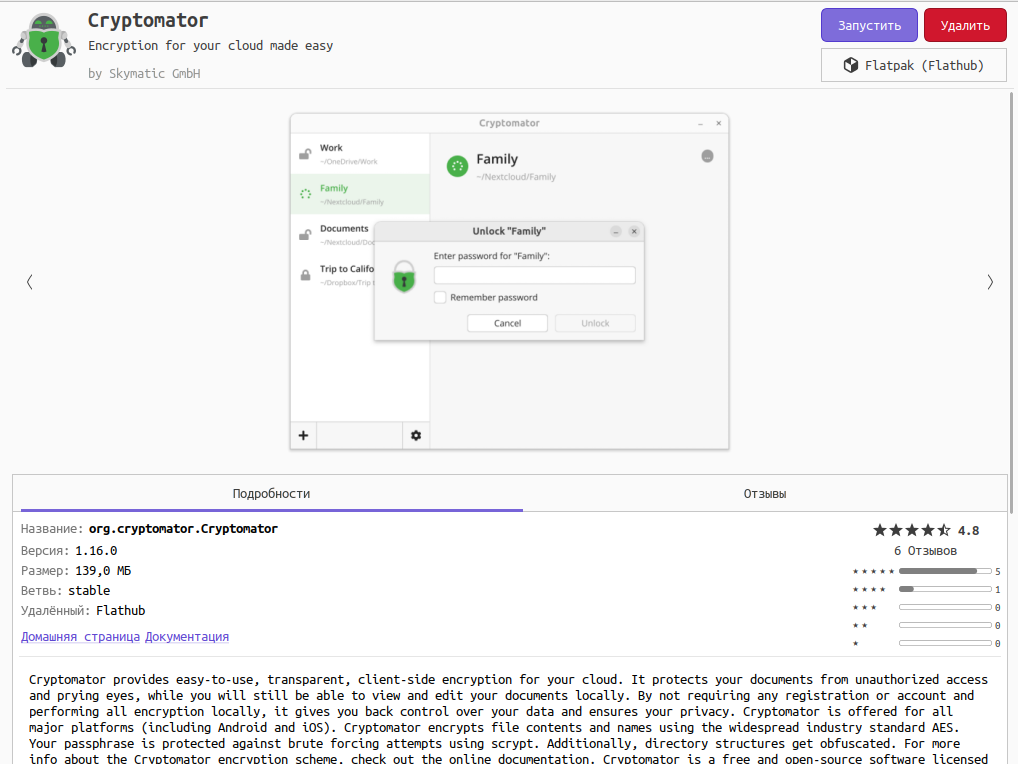Click the five-star rating bar
The width and height of the screenshot is (1018, 764).
(x=945, y=571)
